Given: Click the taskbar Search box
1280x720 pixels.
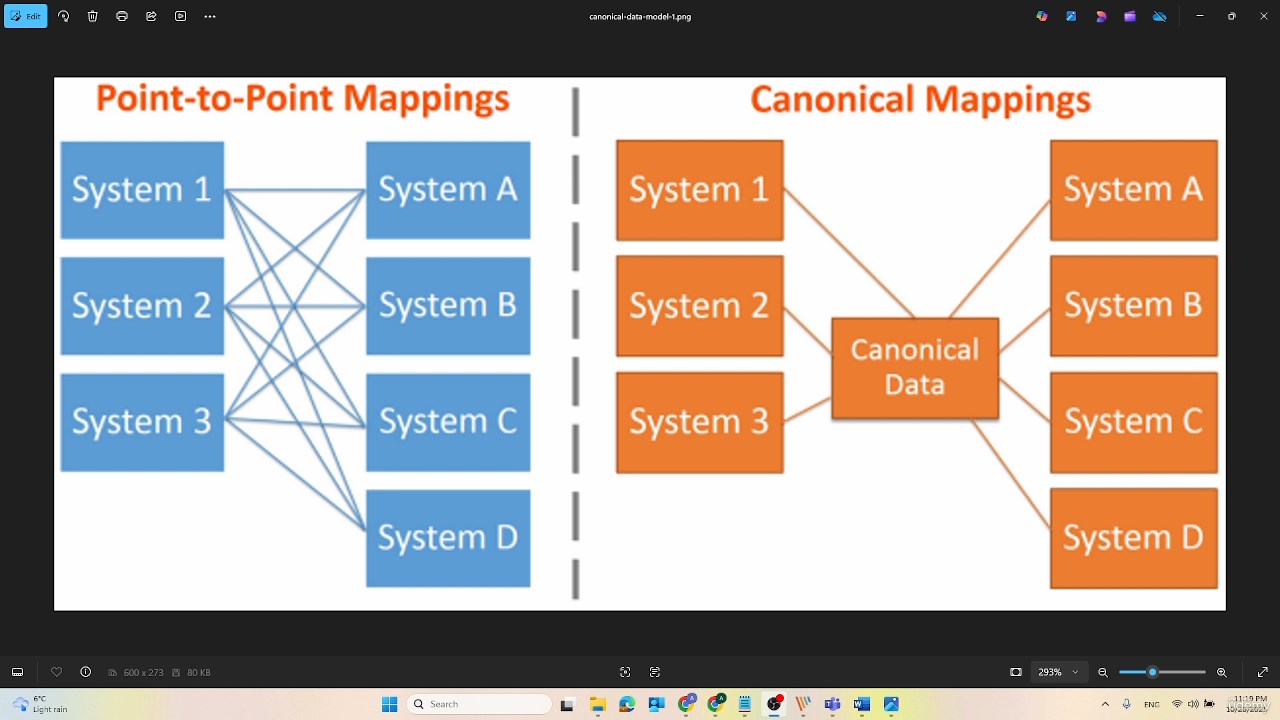Looking at the screenshot, I should (480, 704).
